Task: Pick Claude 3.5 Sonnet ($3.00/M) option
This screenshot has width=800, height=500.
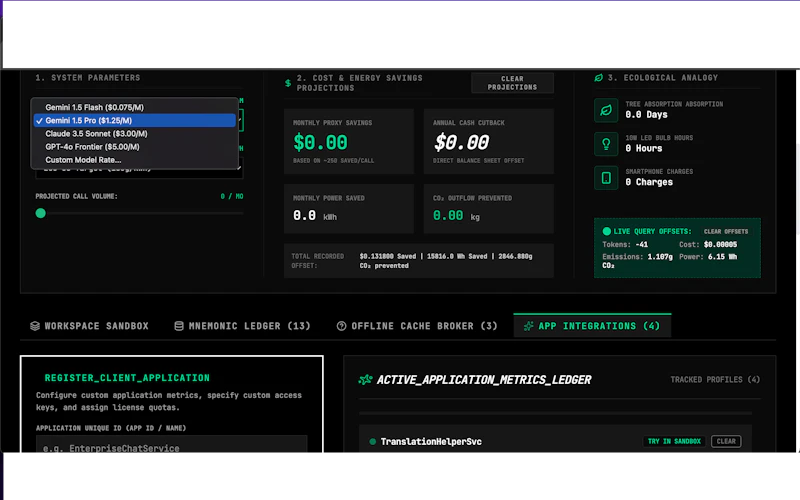Action: point(135,134)
